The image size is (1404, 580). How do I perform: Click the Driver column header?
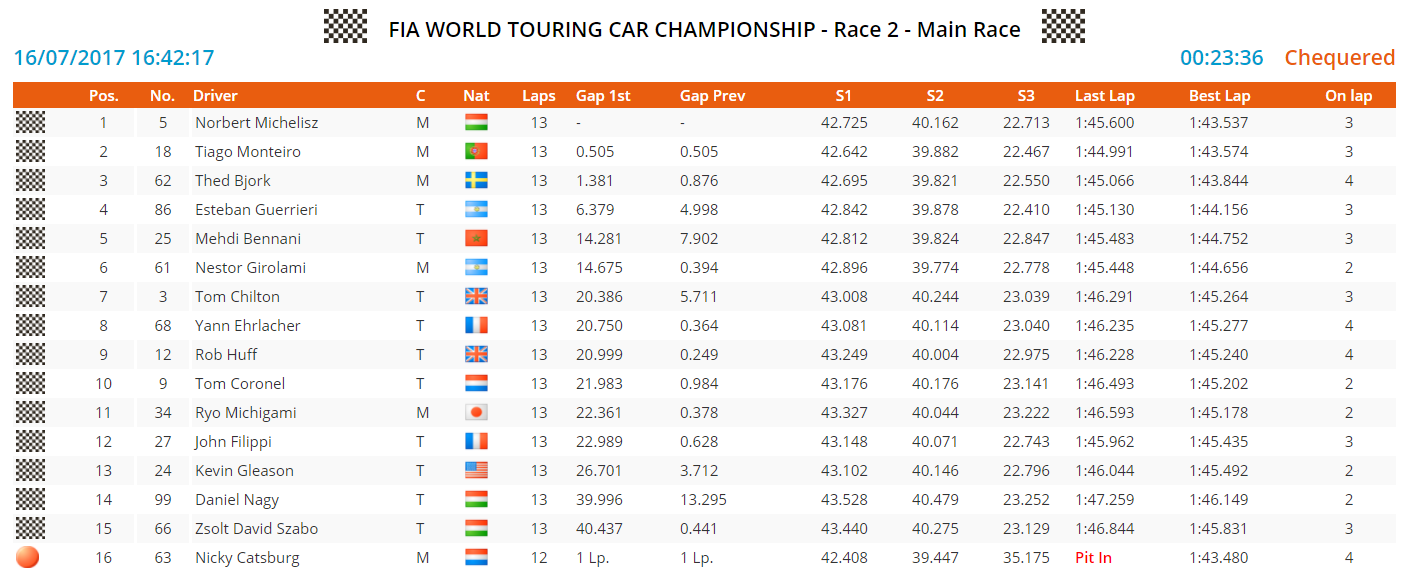(x=215, y=96)
